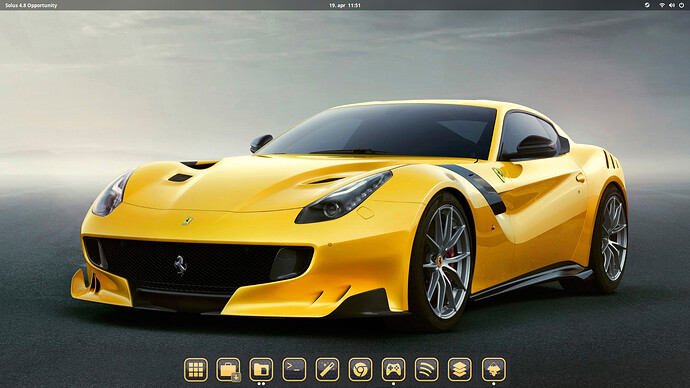Open the magic wand tweak tool
The height and width of the screenshot is (388, 690).
(x=327, y=369)
